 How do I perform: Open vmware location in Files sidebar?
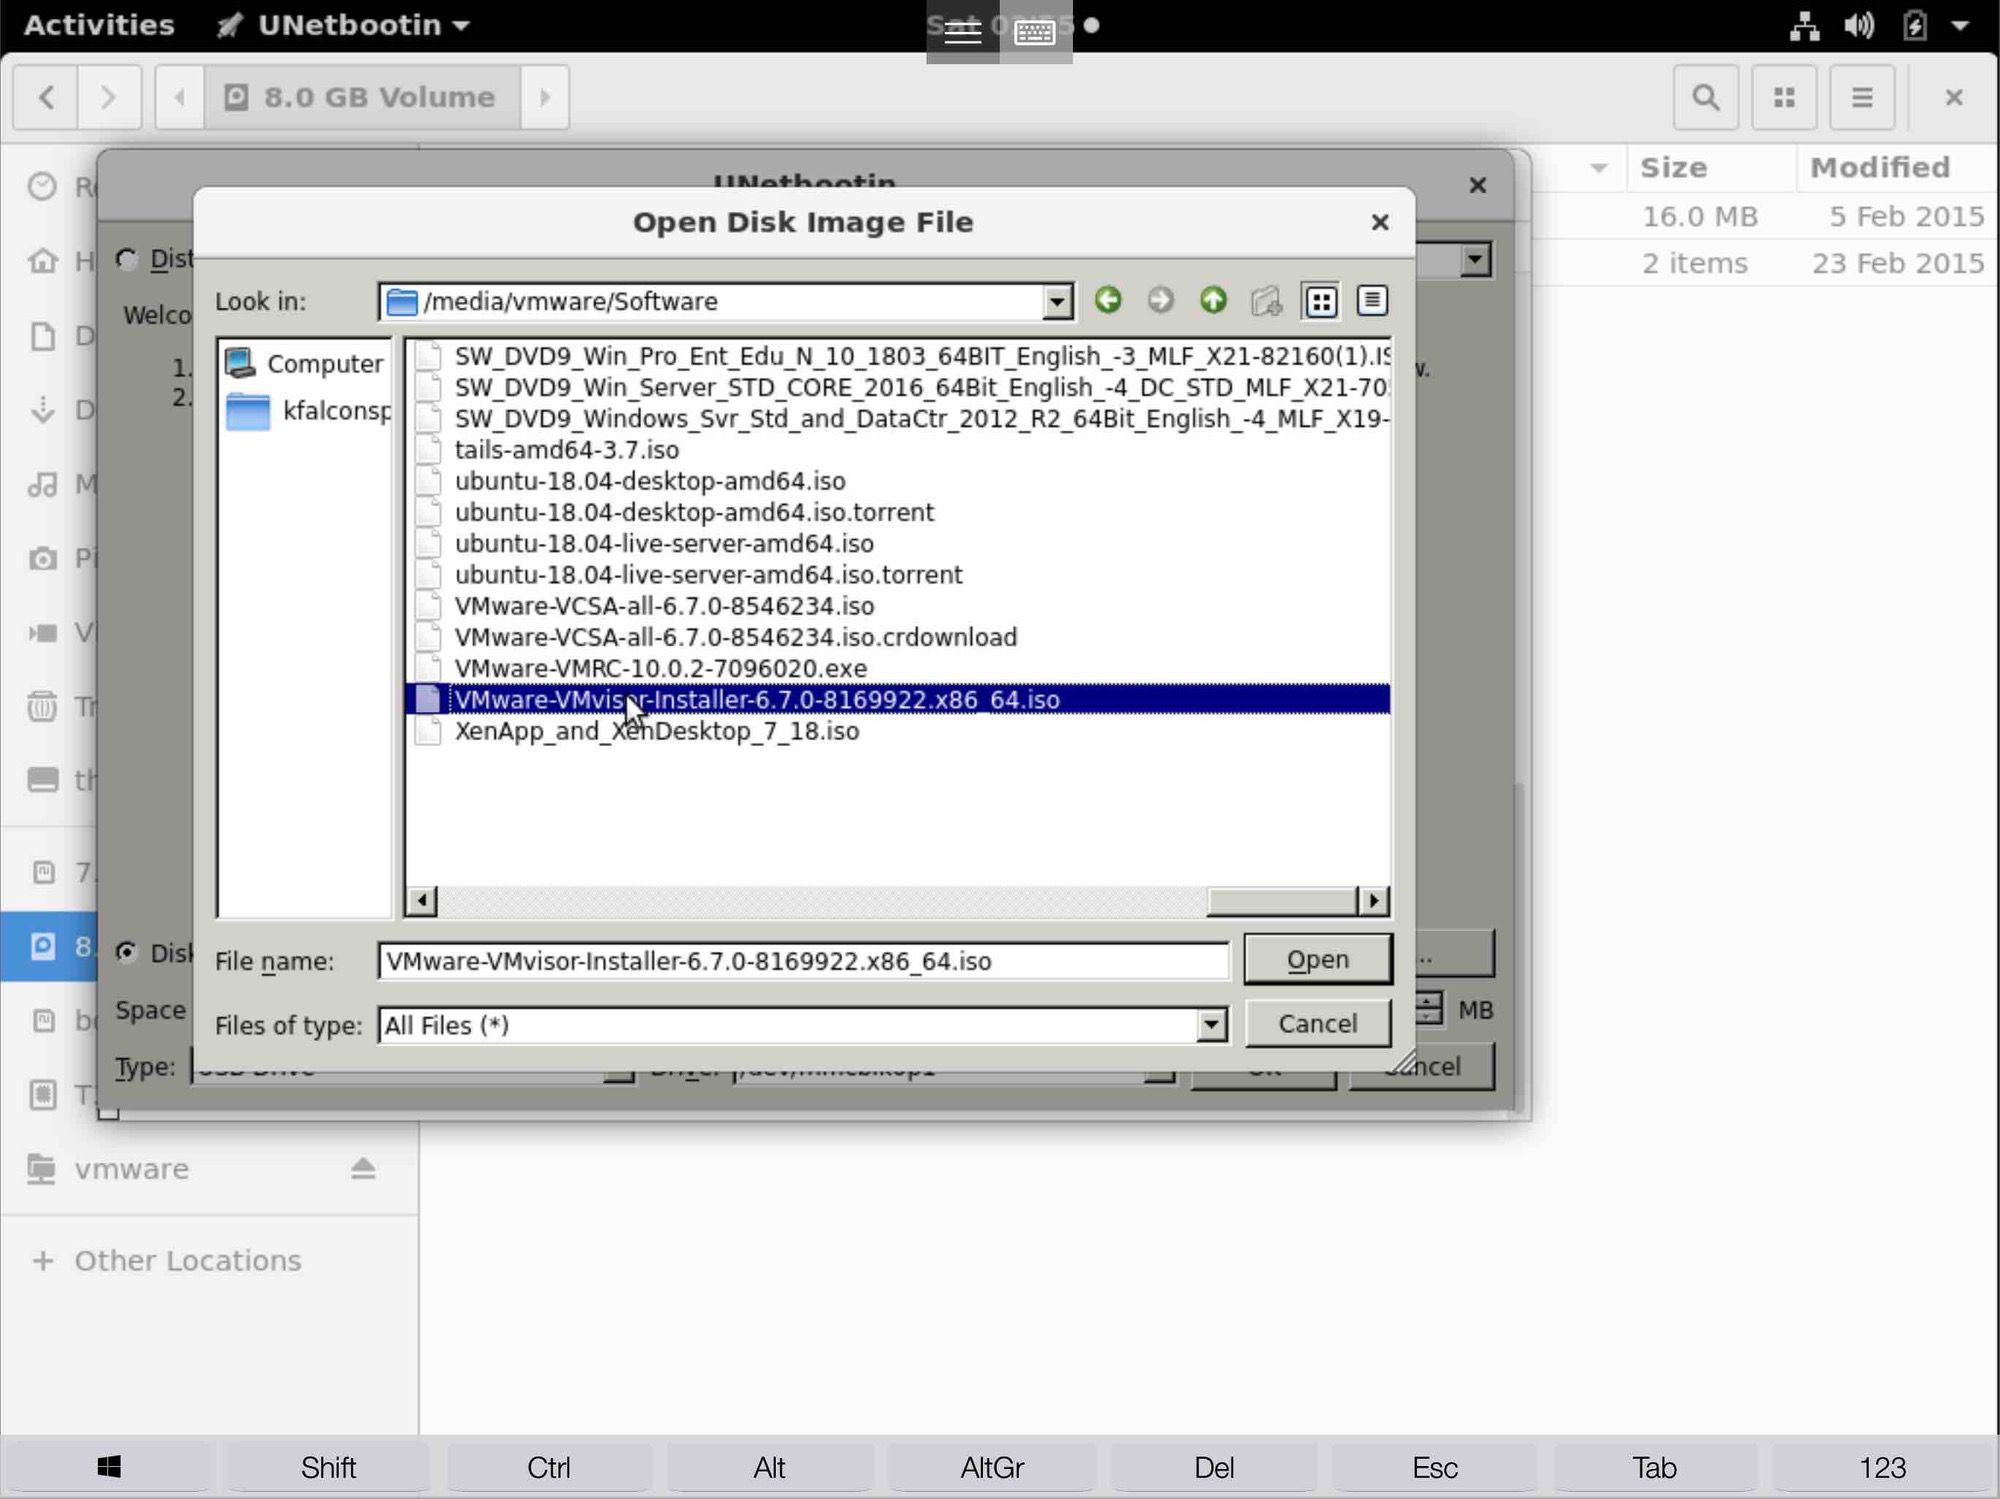[x=131, y=1168]
